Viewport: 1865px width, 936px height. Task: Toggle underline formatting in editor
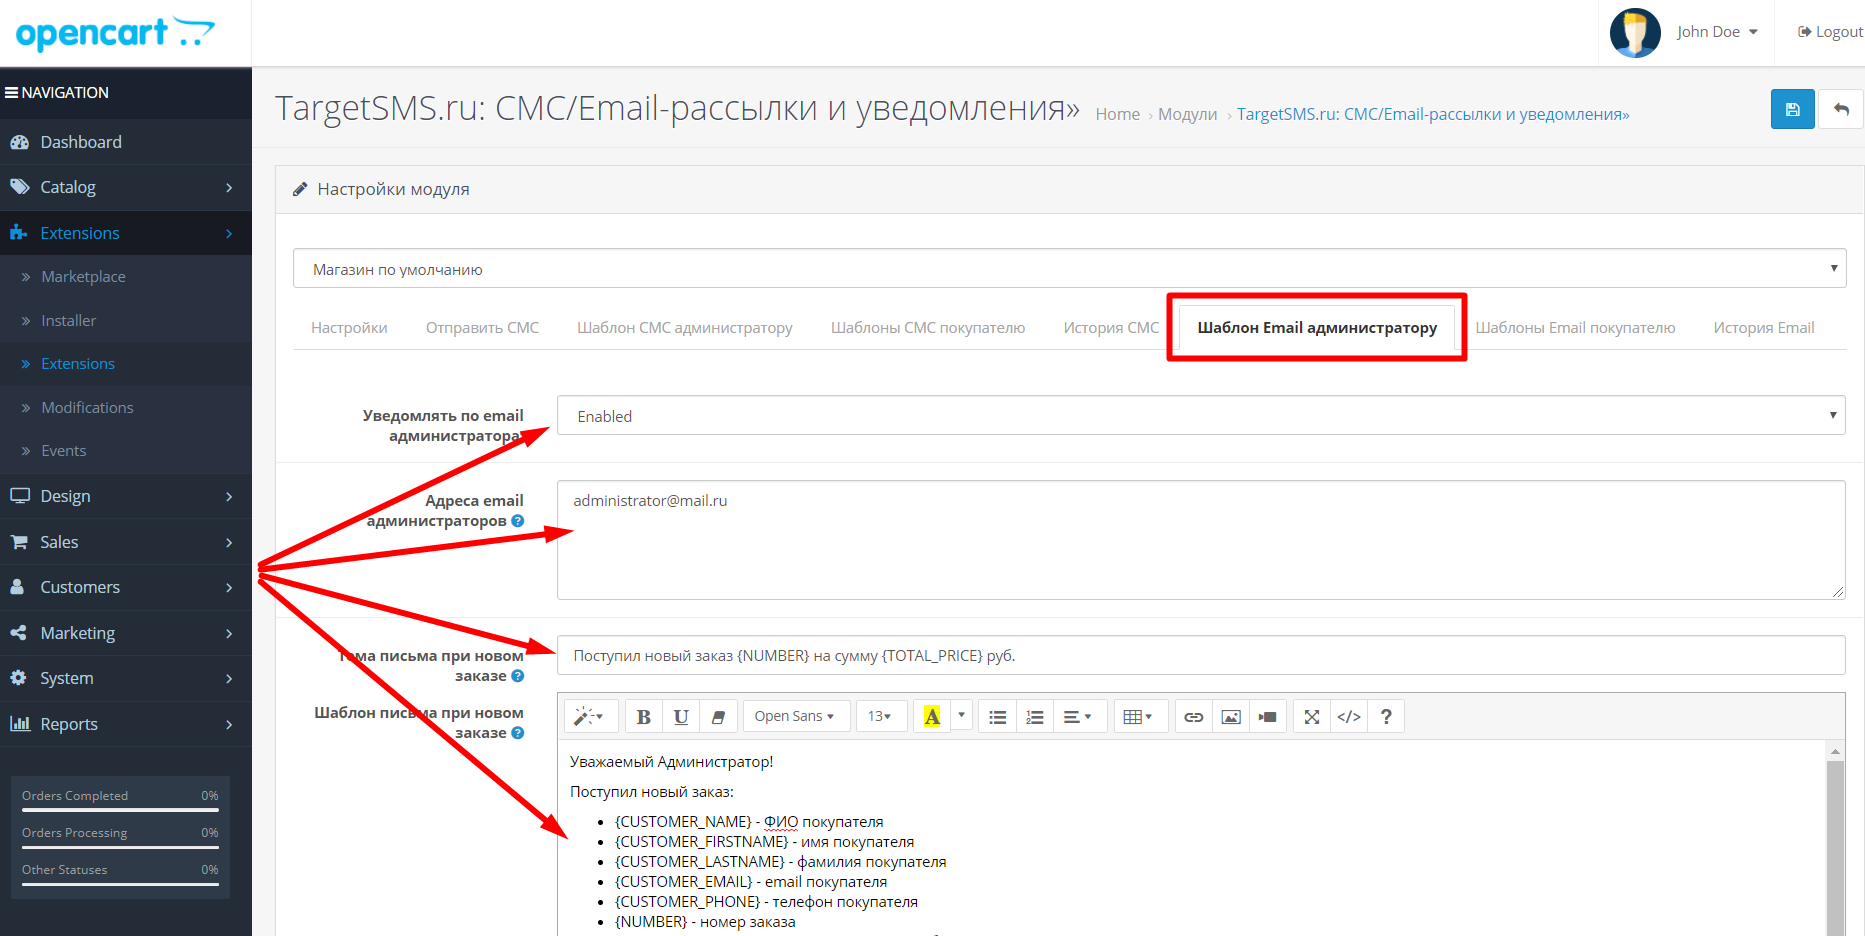coord(681,716)
